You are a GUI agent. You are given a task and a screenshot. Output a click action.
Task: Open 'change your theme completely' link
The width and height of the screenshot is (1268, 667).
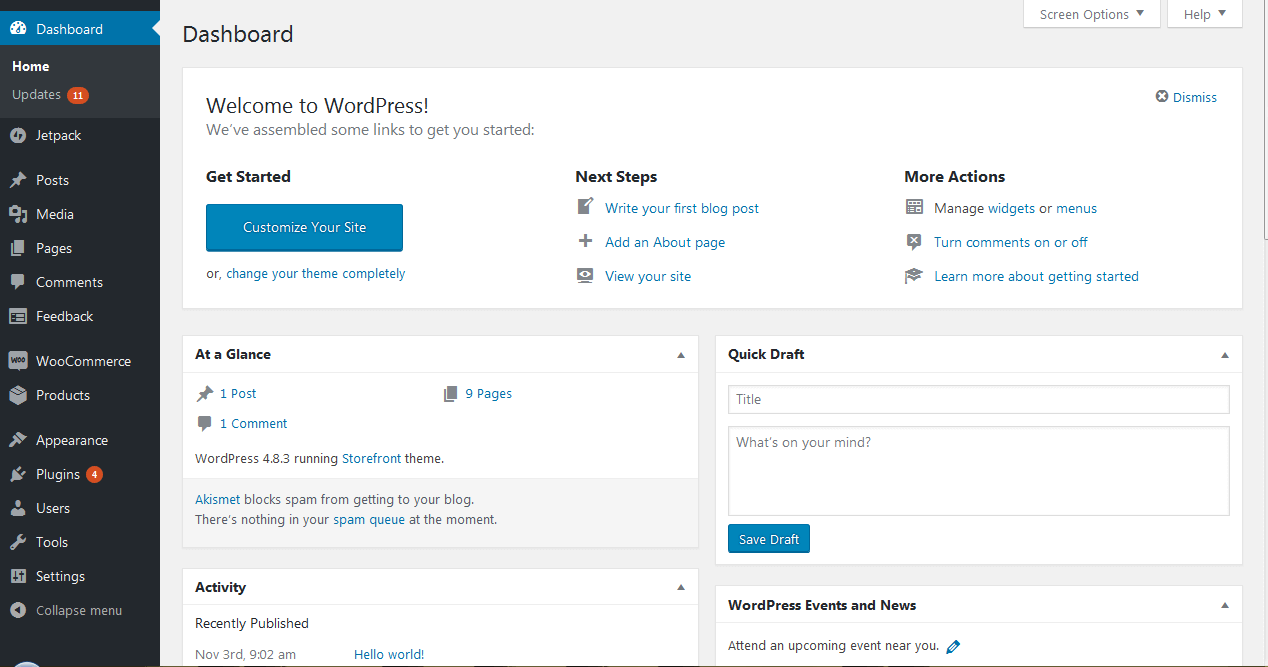[x=316, y=273]
